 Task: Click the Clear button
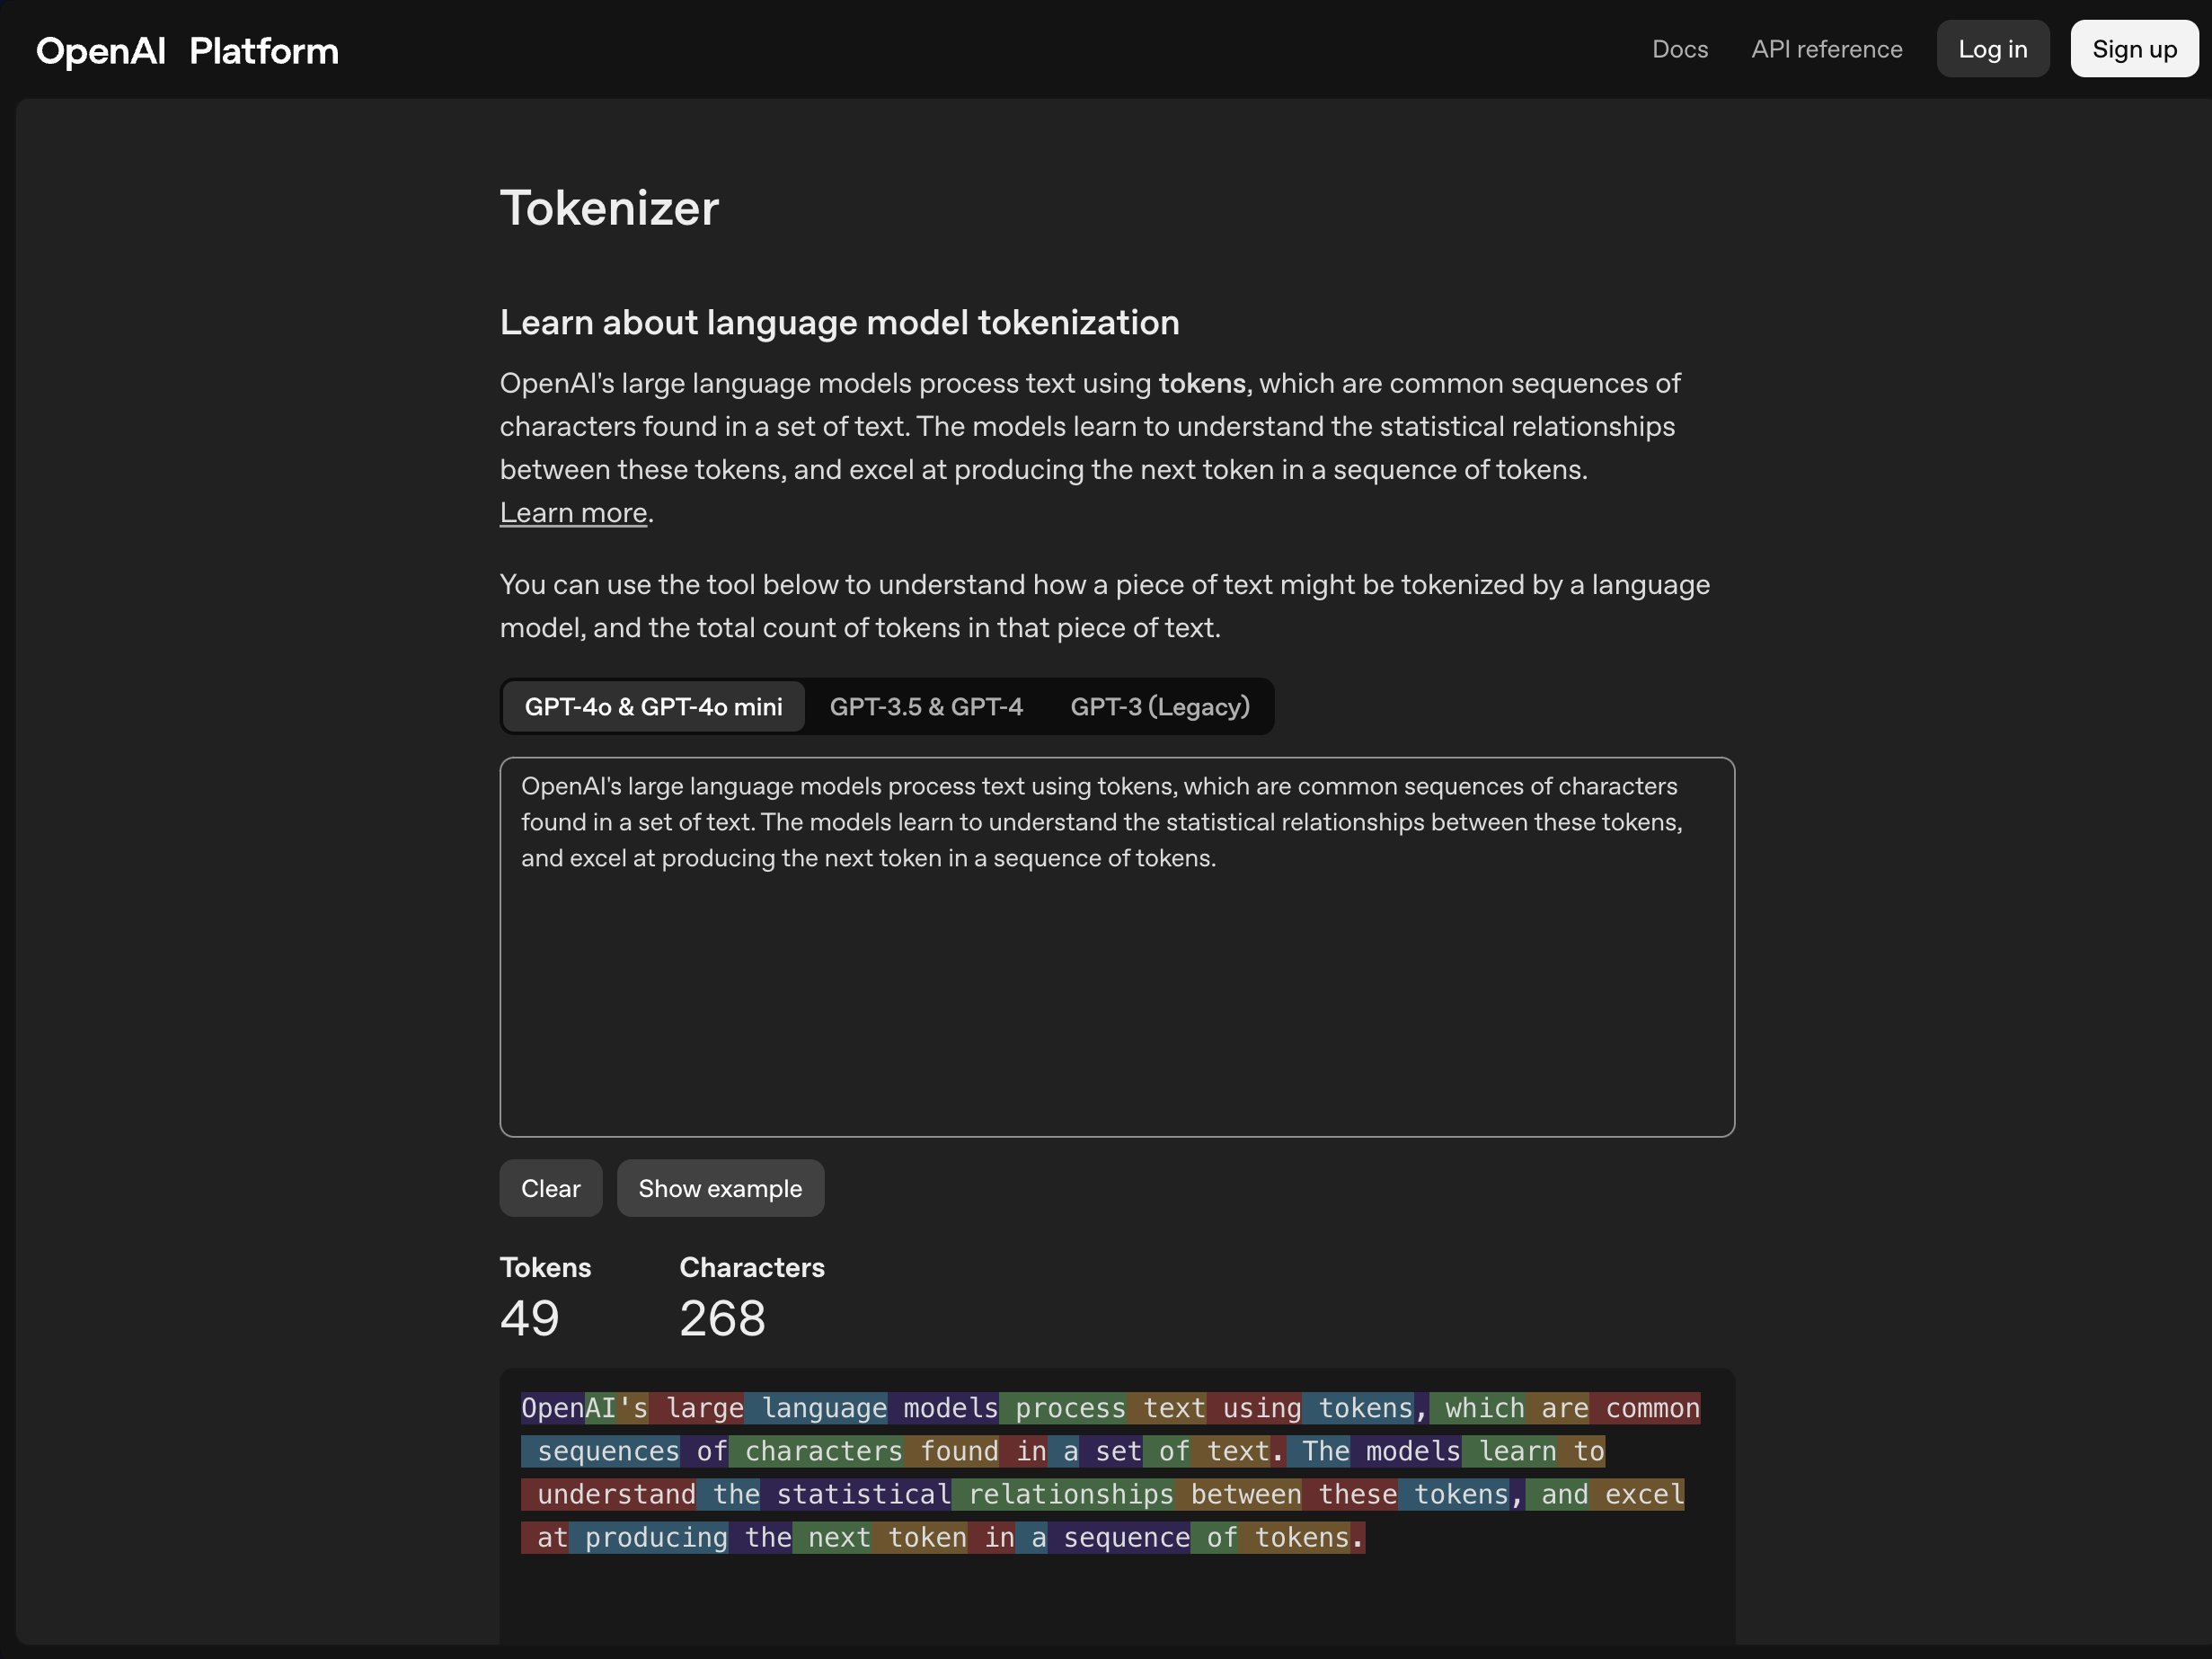point(551,1188)
